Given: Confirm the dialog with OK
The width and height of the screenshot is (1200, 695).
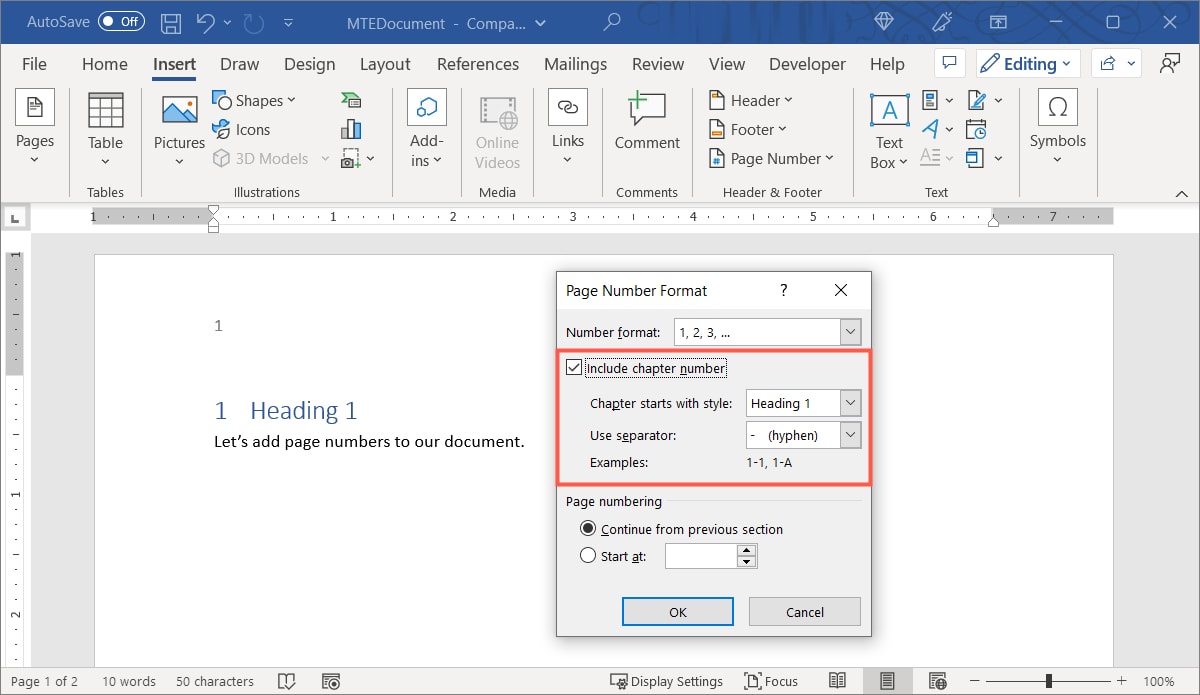Looking at the screenshot, I should tap(677, 611).
